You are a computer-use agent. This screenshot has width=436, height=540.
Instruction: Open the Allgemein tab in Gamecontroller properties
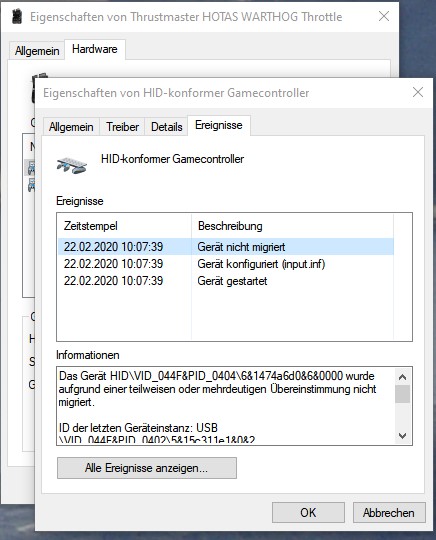[x=71, y=127]
